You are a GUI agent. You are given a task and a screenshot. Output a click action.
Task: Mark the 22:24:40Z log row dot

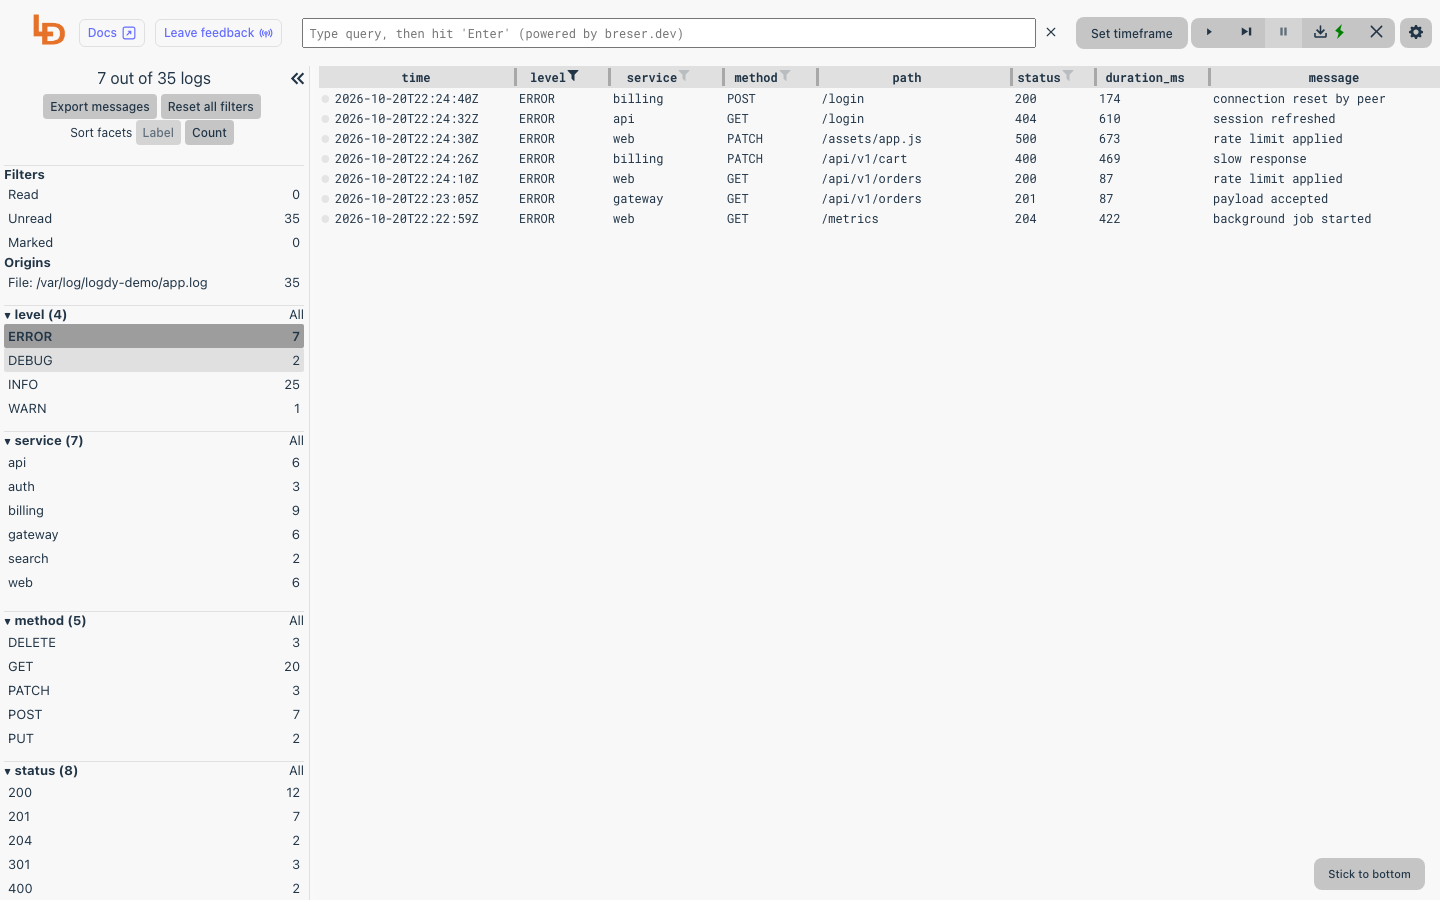point(325,99)
